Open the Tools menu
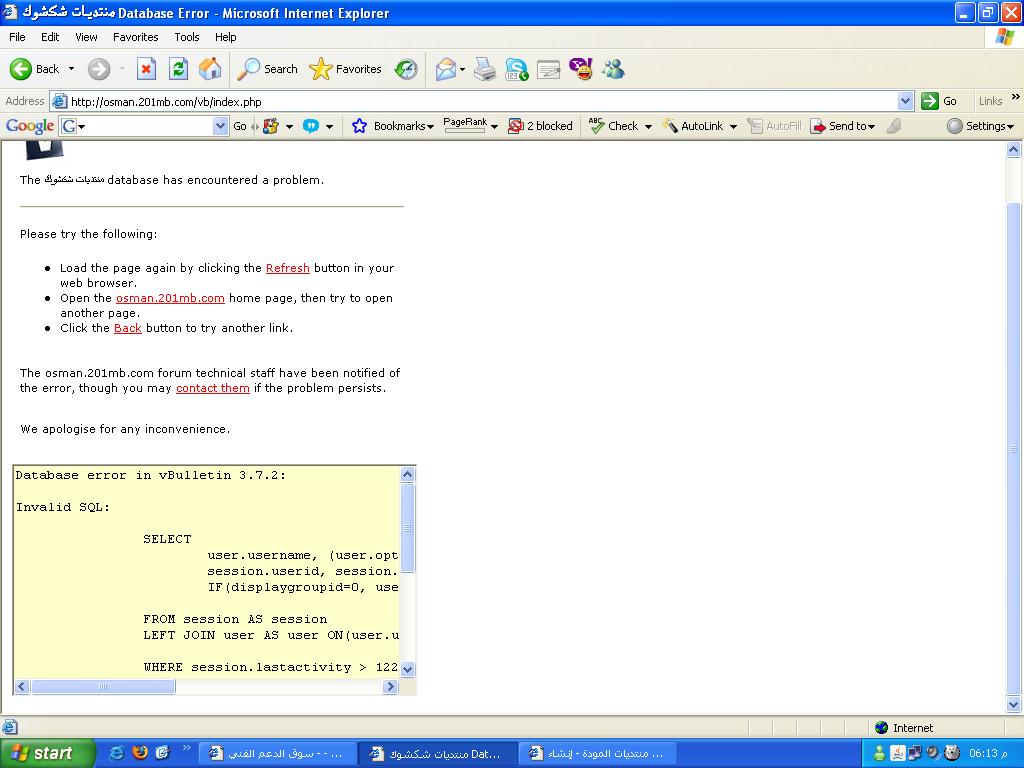The width and height of the screenshot is (1024, 768). pyautogui.click(x=187, y=37)
